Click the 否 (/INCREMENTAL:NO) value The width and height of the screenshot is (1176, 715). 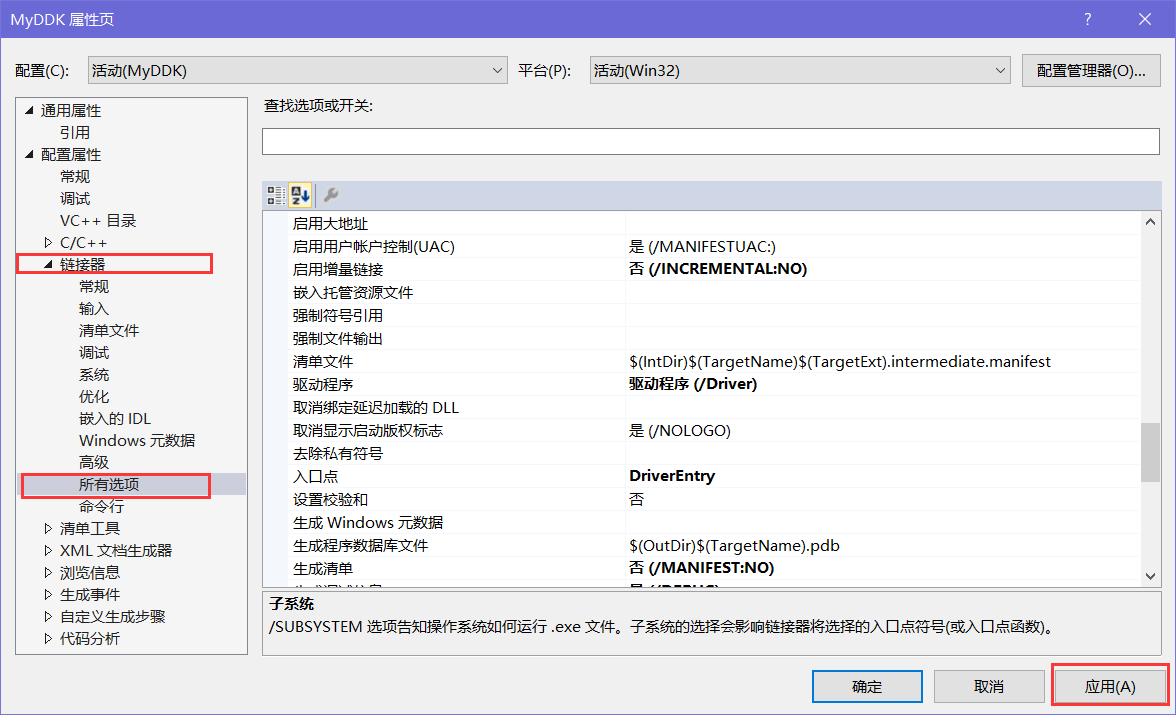coord(718,269)
